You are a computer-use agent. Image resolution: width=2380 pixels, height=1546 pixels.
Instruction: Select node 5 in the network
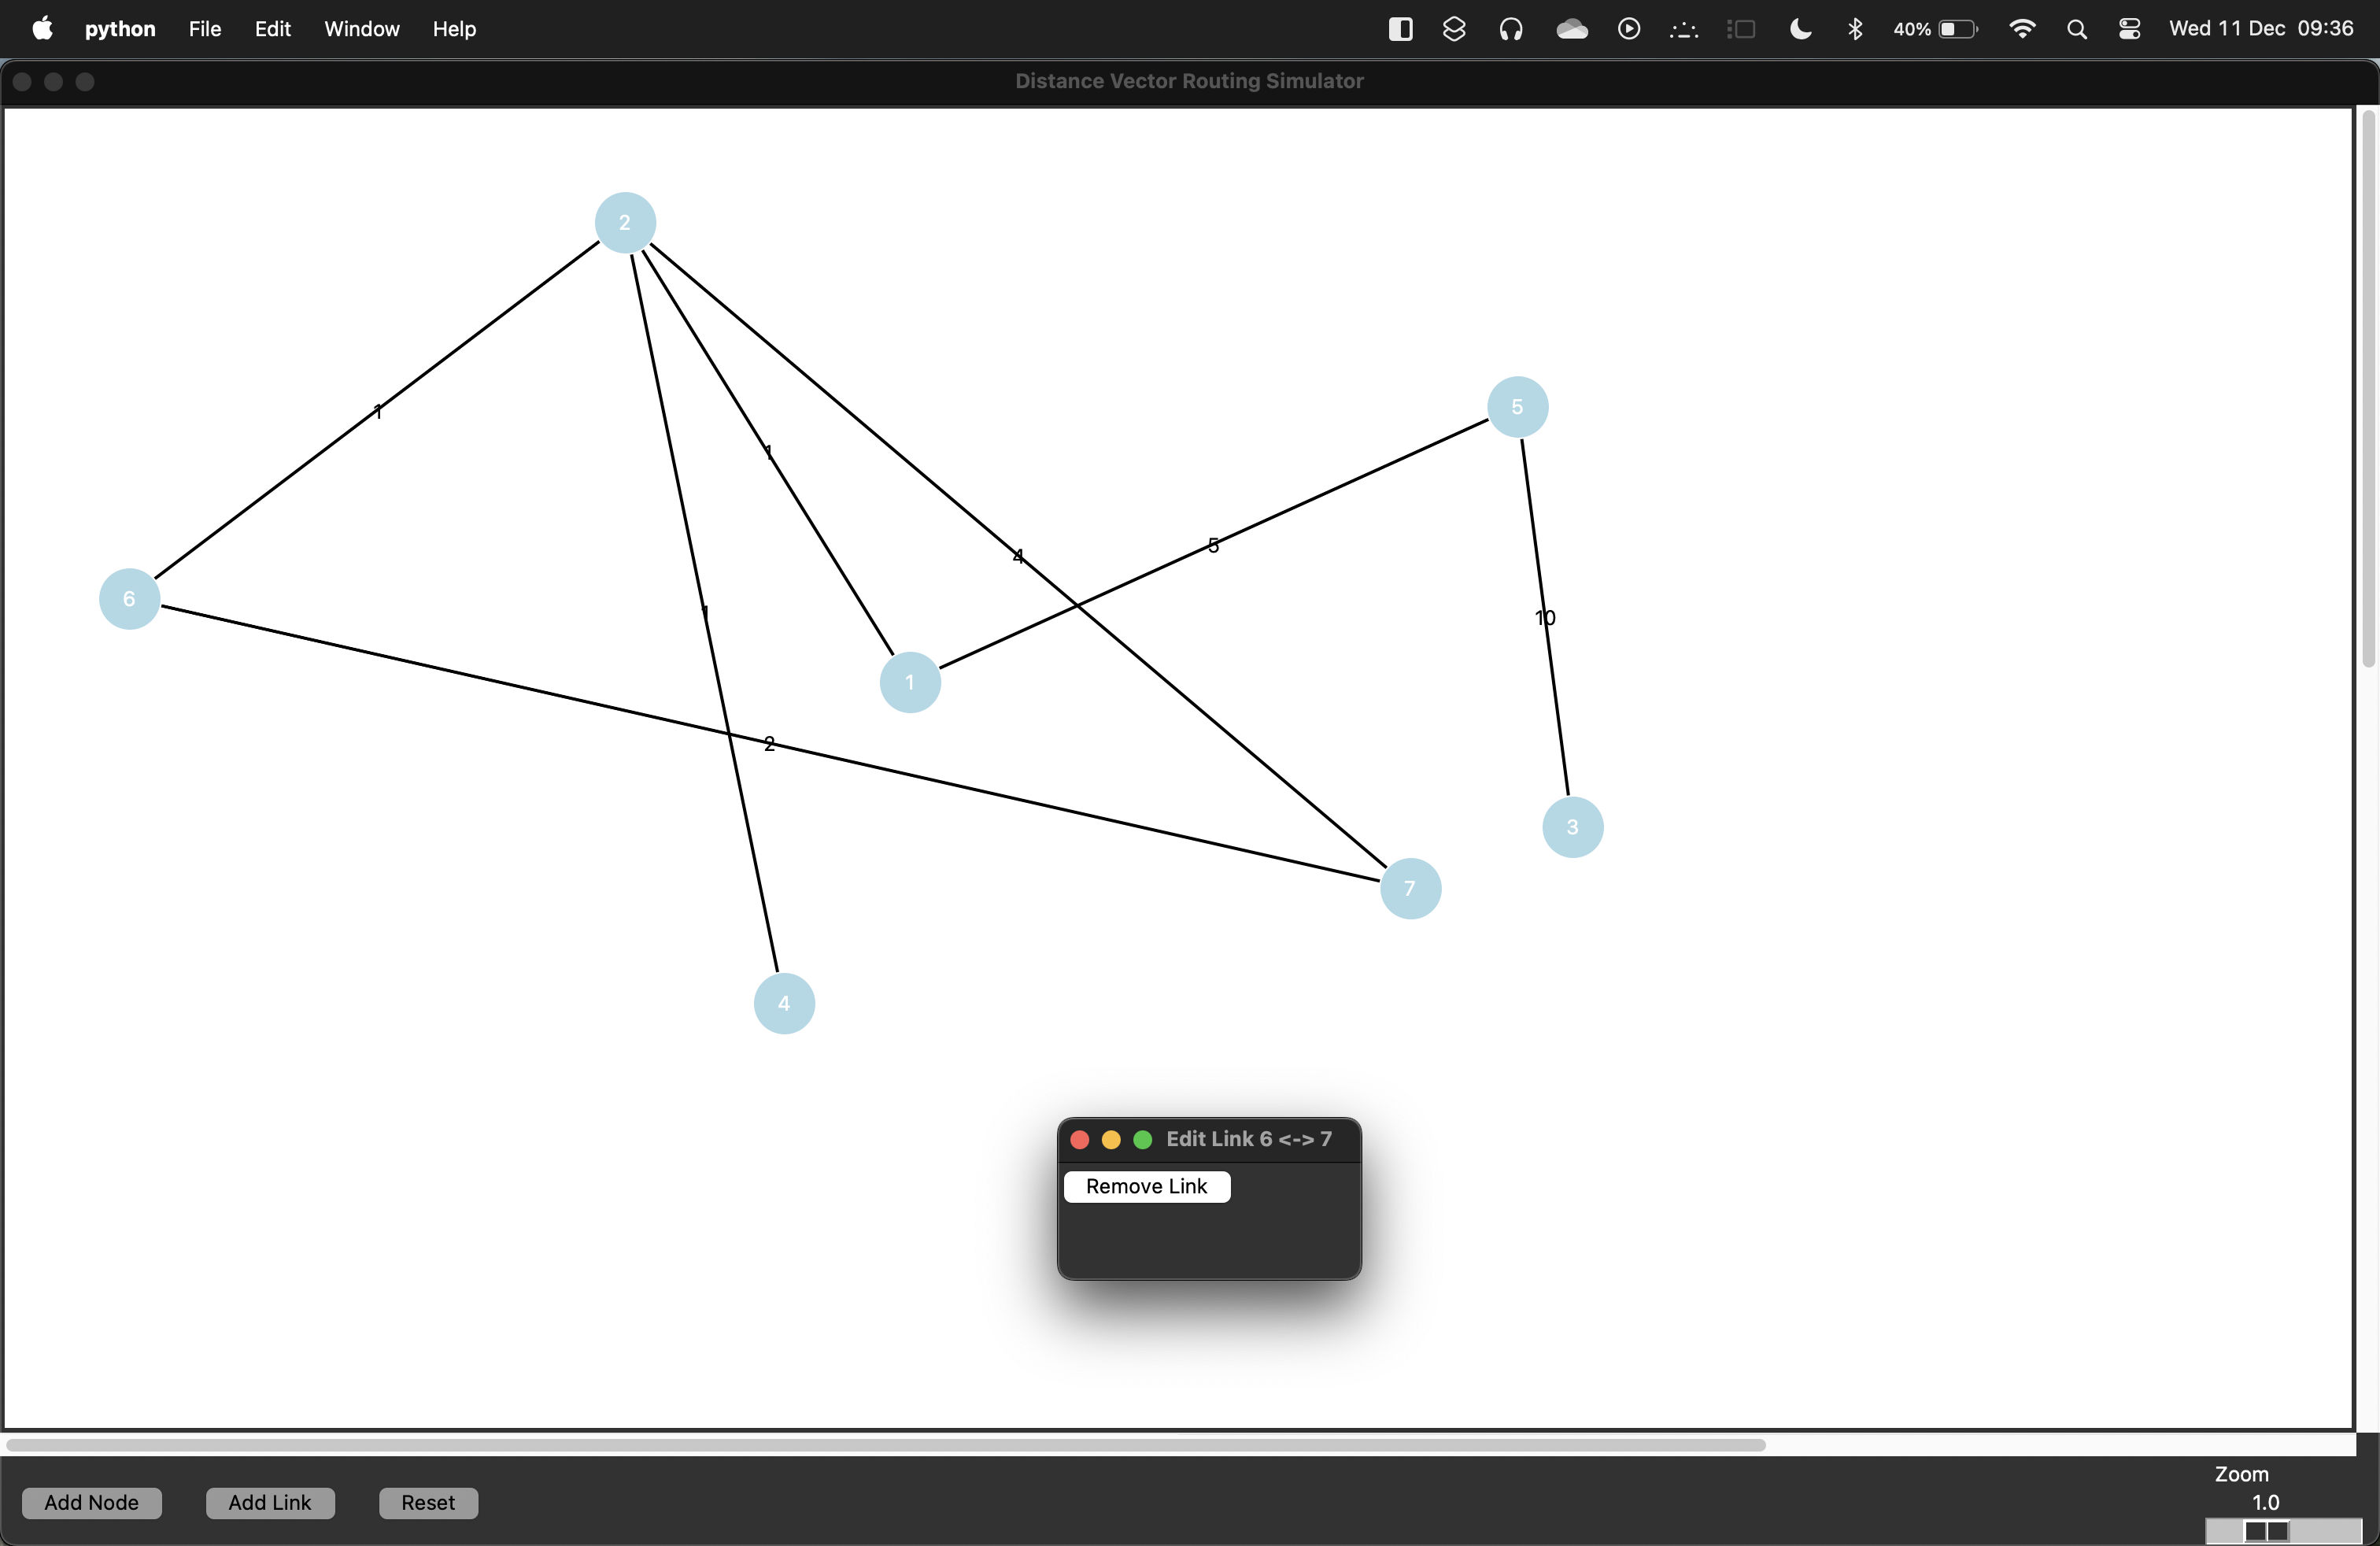[1517, 407]
